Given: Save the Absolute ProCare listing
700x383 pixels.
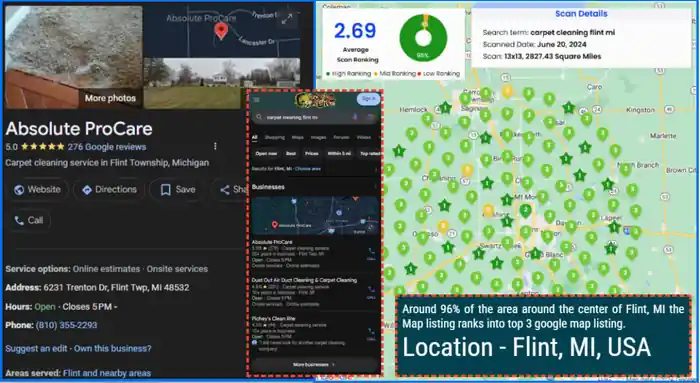Looking at the screenshot, I should pos(178,190).
